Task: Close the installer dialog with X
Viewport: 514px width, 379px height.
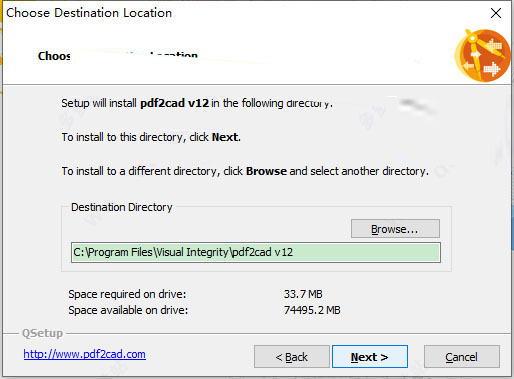Action: pos(496,13)
